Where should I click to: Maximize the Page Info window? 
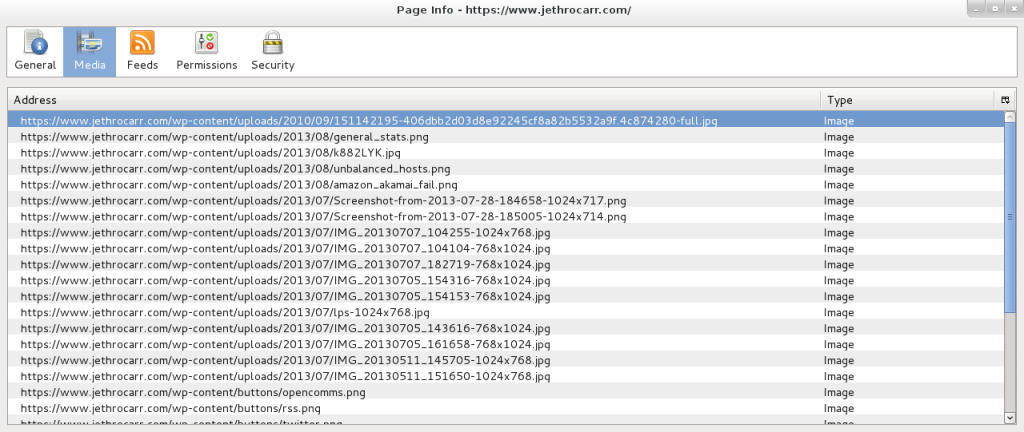995,8
